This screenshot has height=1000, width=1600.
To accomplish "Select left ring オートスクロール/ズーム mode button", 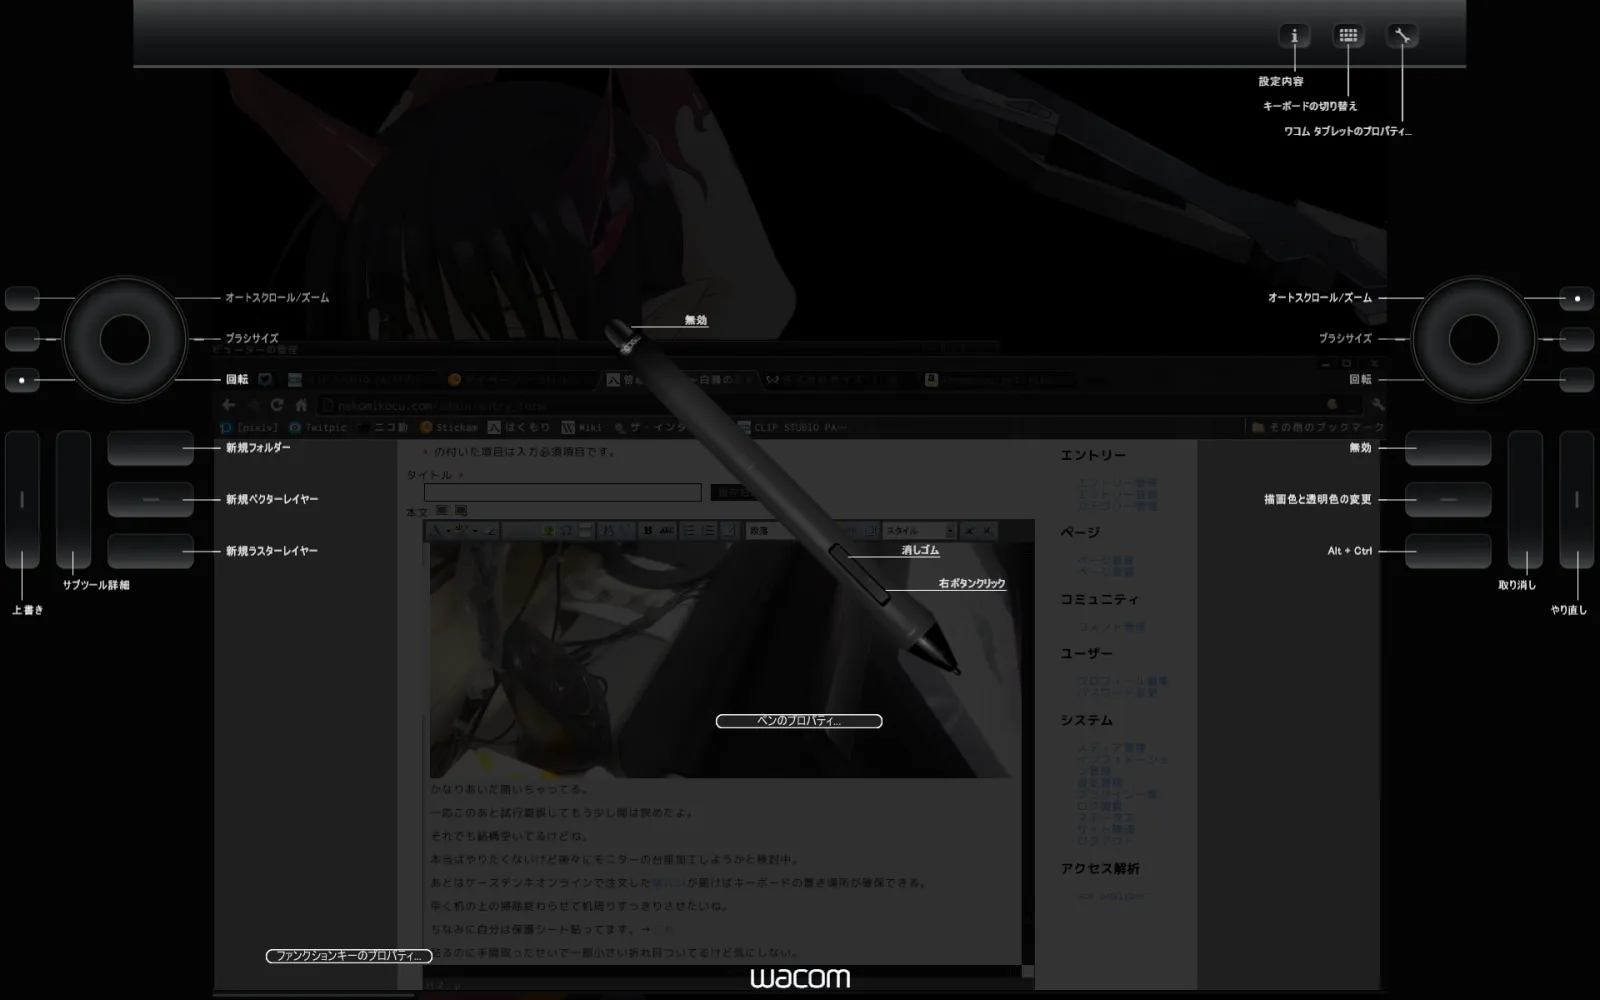I will (22, 298).
